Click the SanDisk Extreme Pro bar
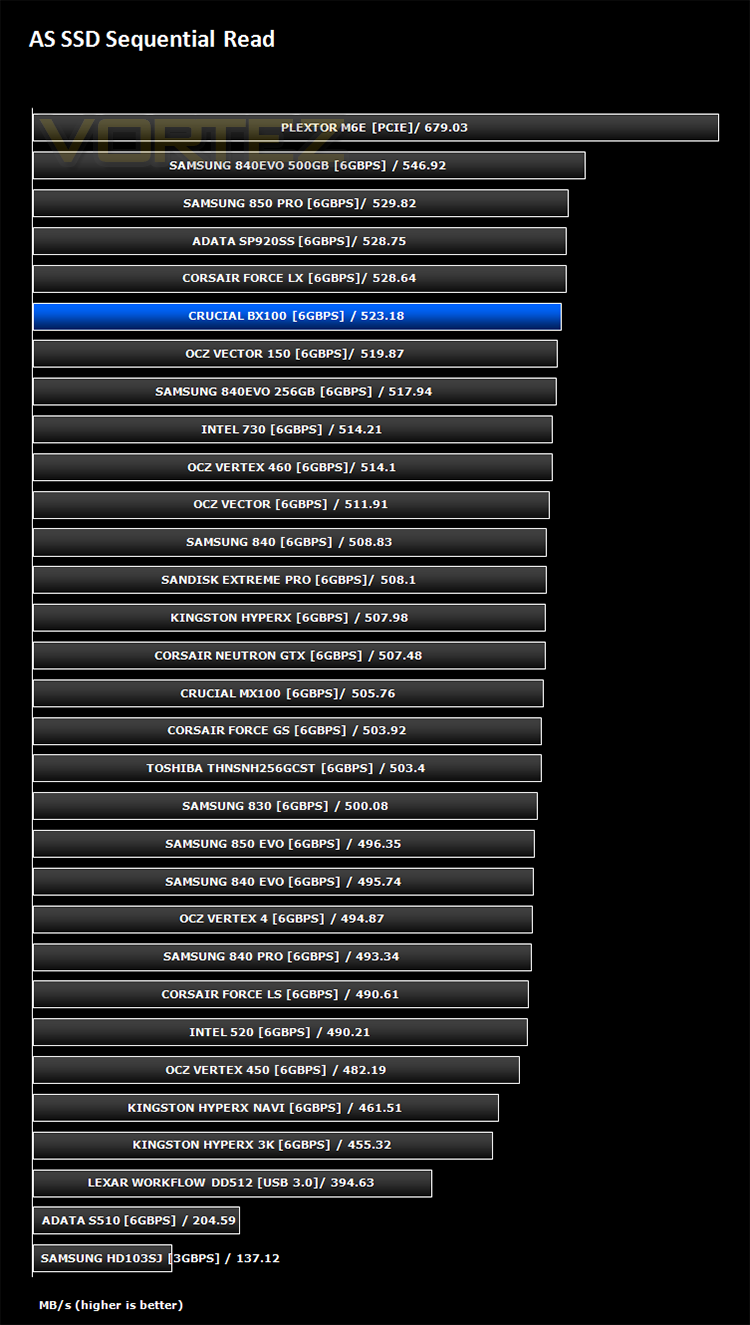Viewport: 750px width, 1325px height. tap(290, 580)
